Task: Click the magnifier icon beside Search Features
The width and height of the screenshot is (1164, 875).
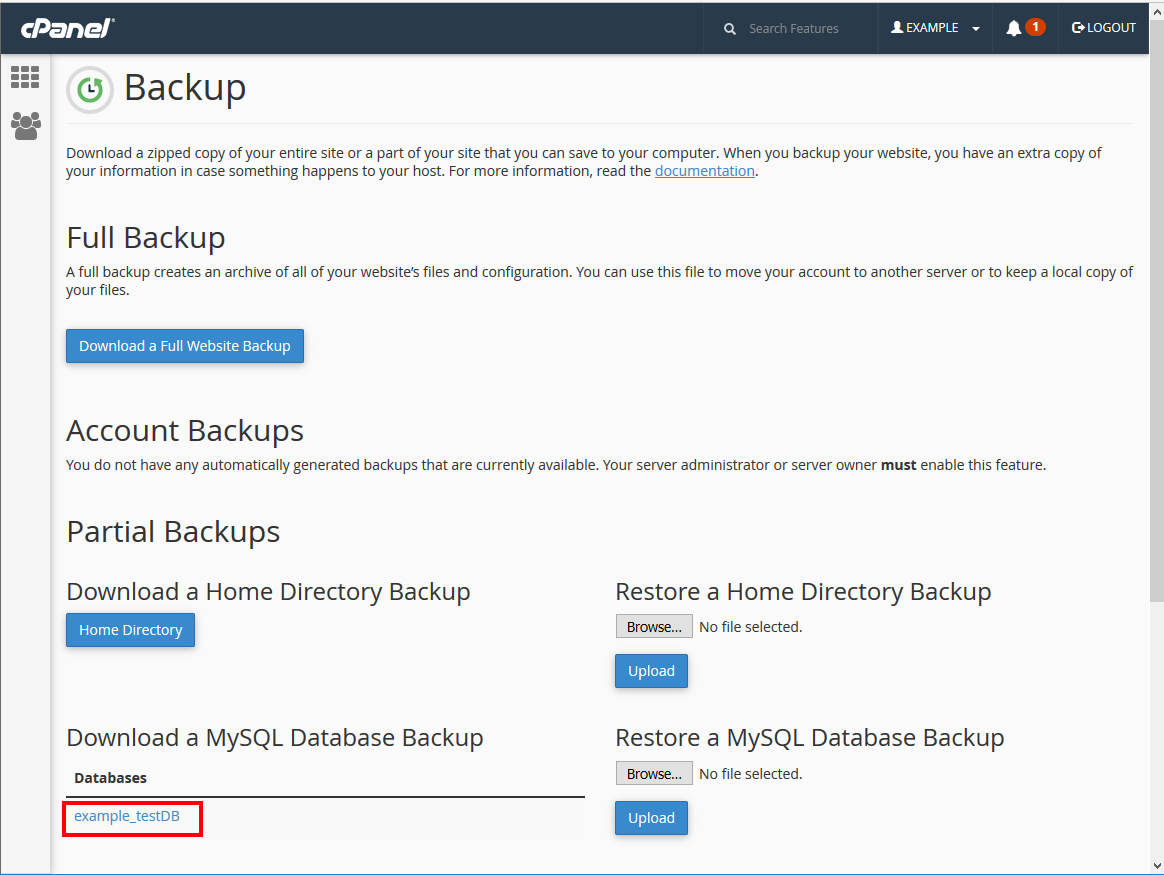Action: (730, 29)
